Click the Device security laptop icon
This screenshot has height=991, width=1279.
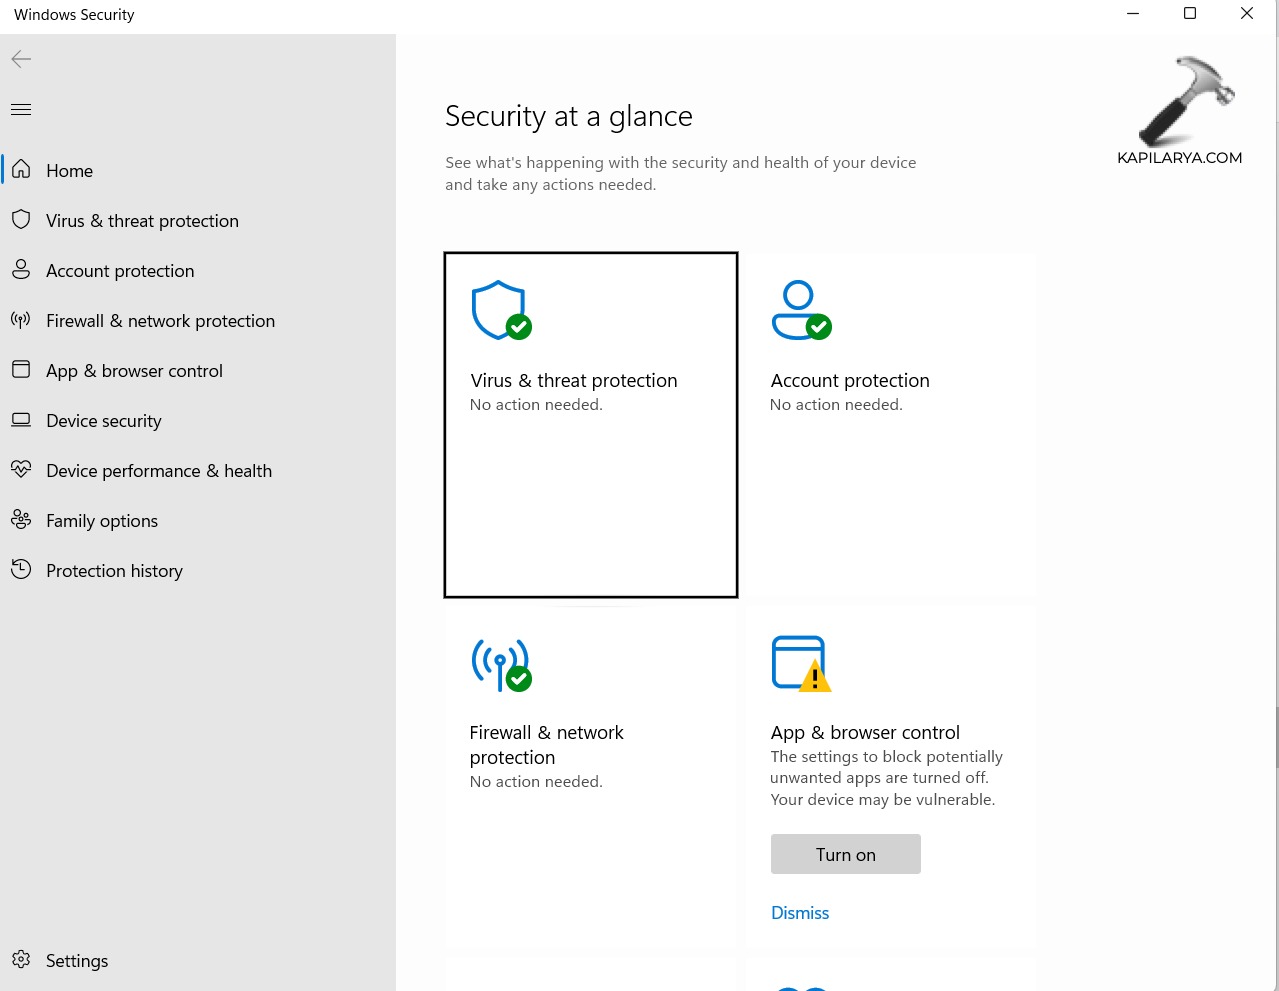(x=21, y=420)
